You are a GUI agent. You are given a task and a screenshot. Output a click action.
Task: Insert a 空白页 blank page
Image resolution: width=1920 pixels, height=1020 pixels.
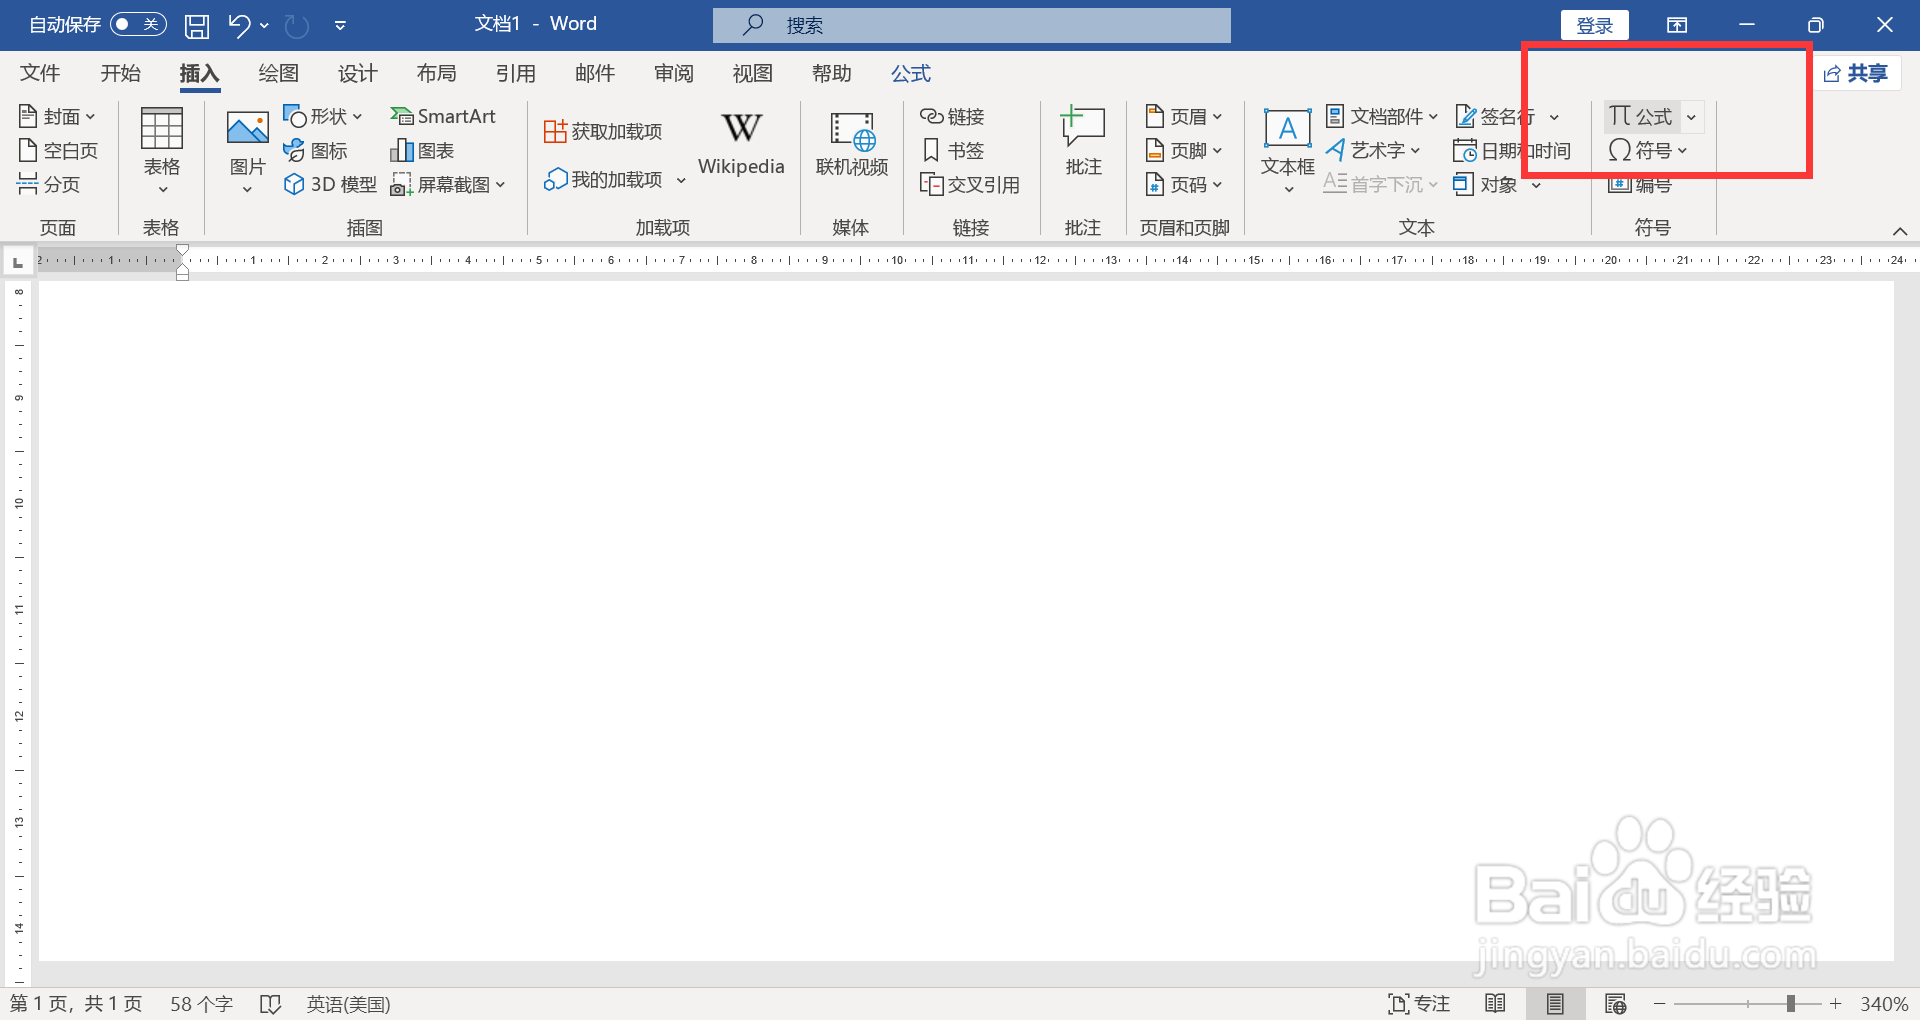pyautogui.click(x=58, y=151)
